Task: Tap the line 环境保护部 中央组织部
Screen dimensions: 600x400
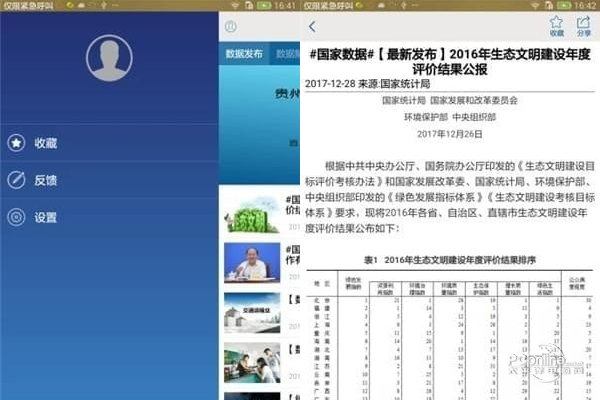Action: tap(450, 117)
